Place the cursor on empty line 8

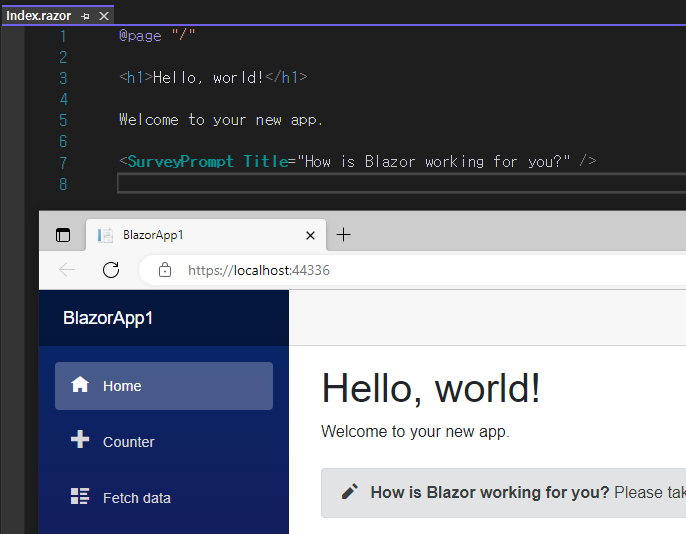402,183
